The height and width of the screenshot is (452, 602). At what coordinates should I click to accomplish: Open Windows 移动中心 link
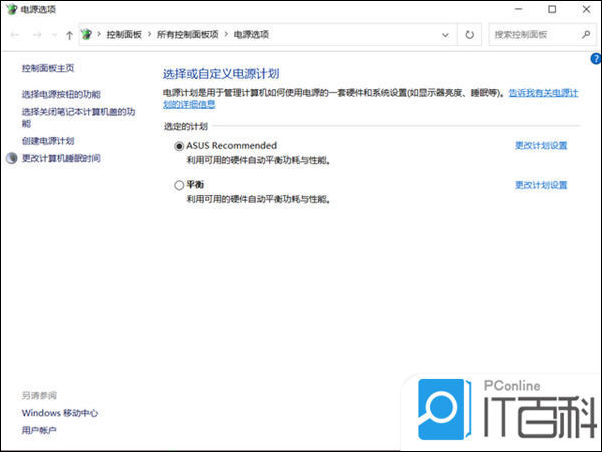coord(60,413)
